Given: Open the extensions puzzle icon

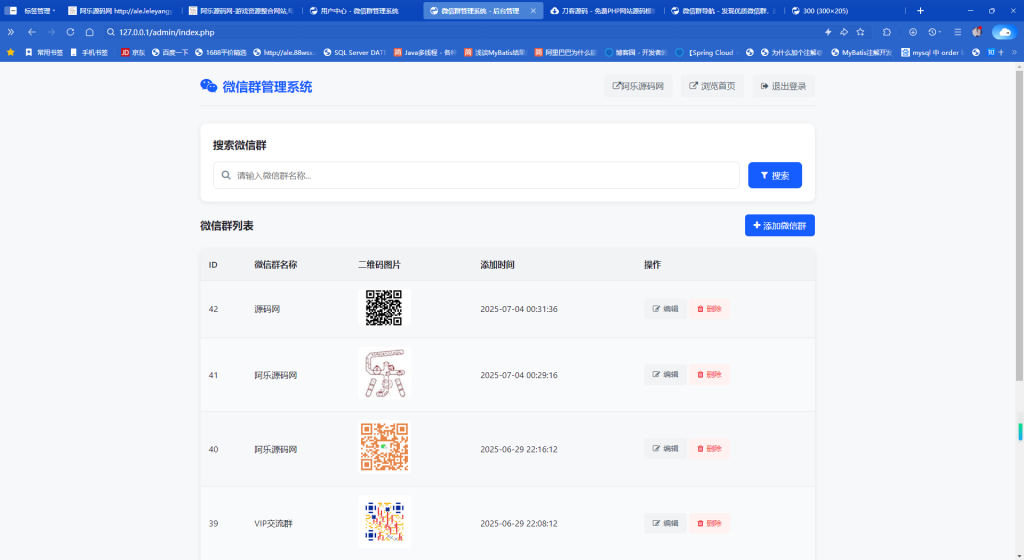Looking at the screenshot, I should point(886,32).
